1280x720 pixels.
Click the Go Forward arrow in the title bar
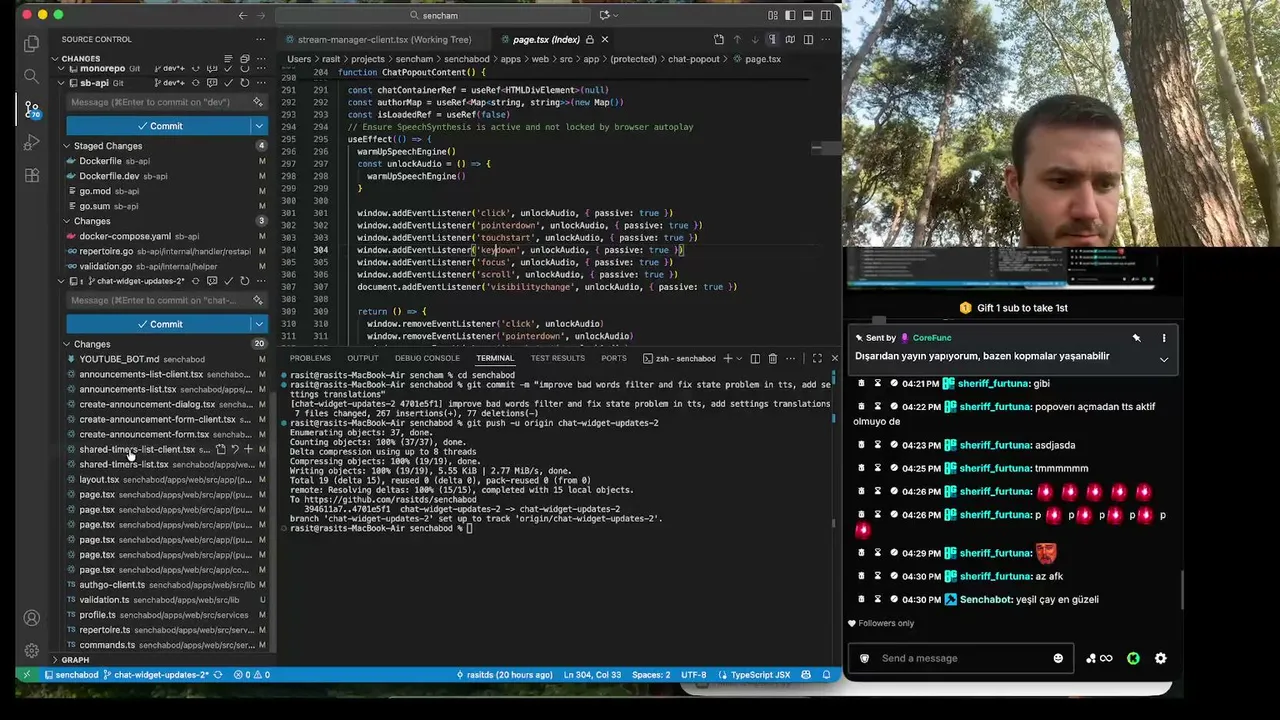(262, 15)
